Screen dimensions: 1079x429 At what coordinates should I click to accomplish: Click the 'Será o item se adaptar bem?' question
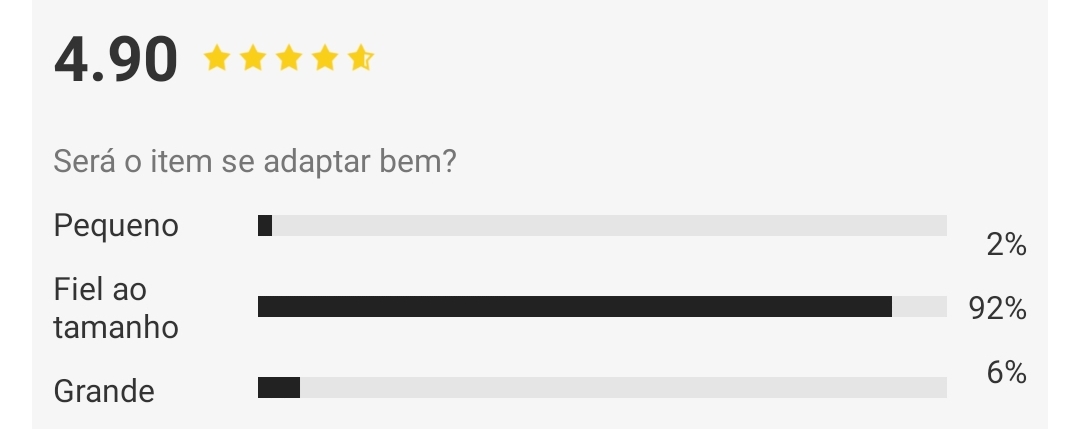click(x=255, y=162)
